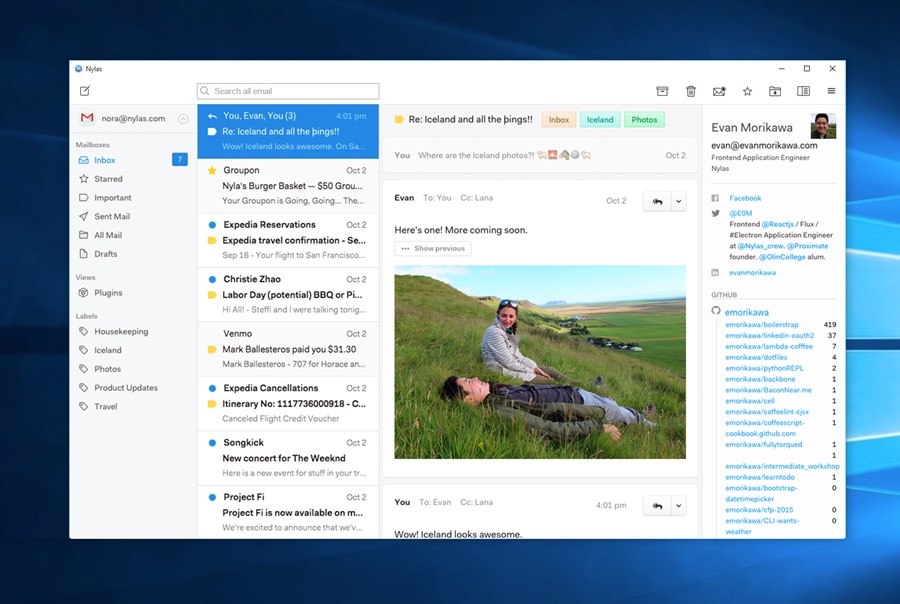Open Evan's GitHub profile emorikawa
The image size is (900, 604).
747,312
